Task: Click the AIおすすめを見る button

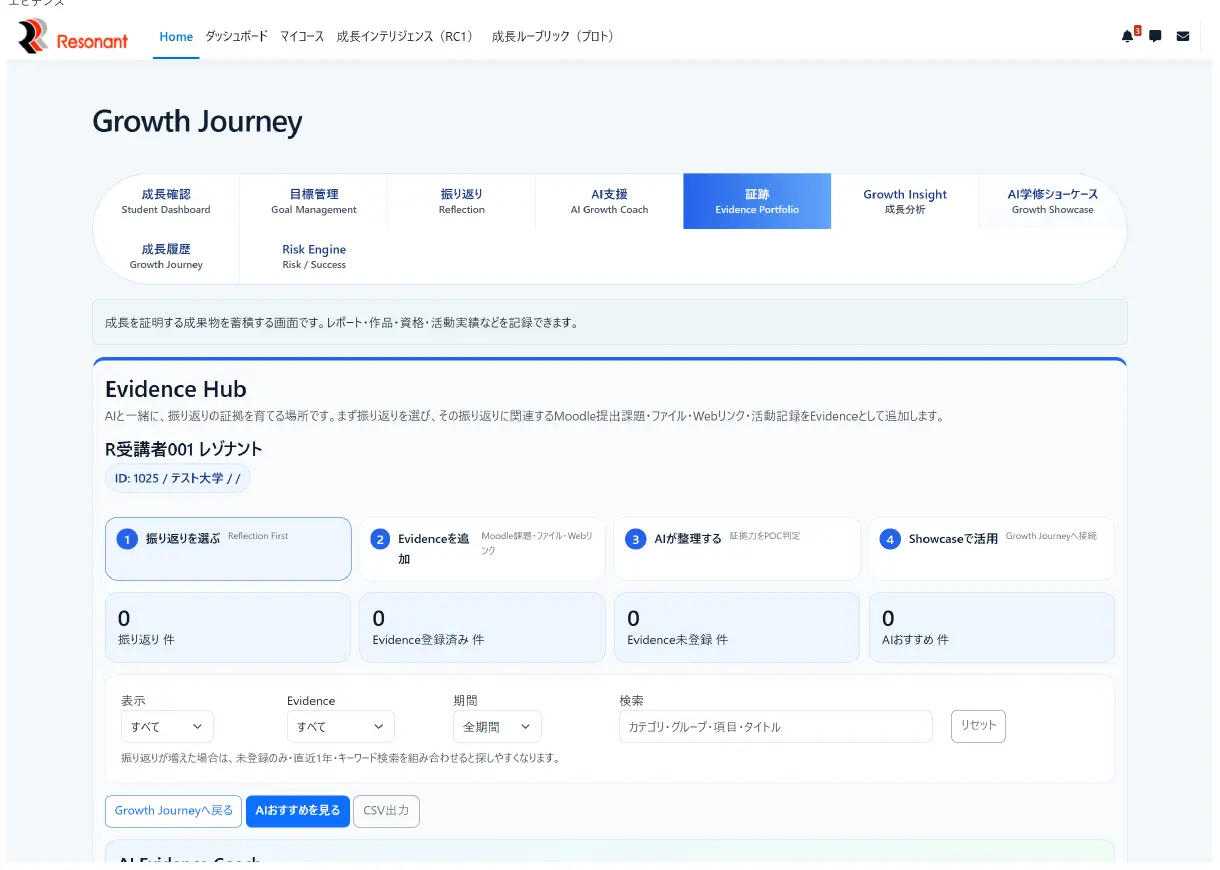Action: [x=298, y=811]
